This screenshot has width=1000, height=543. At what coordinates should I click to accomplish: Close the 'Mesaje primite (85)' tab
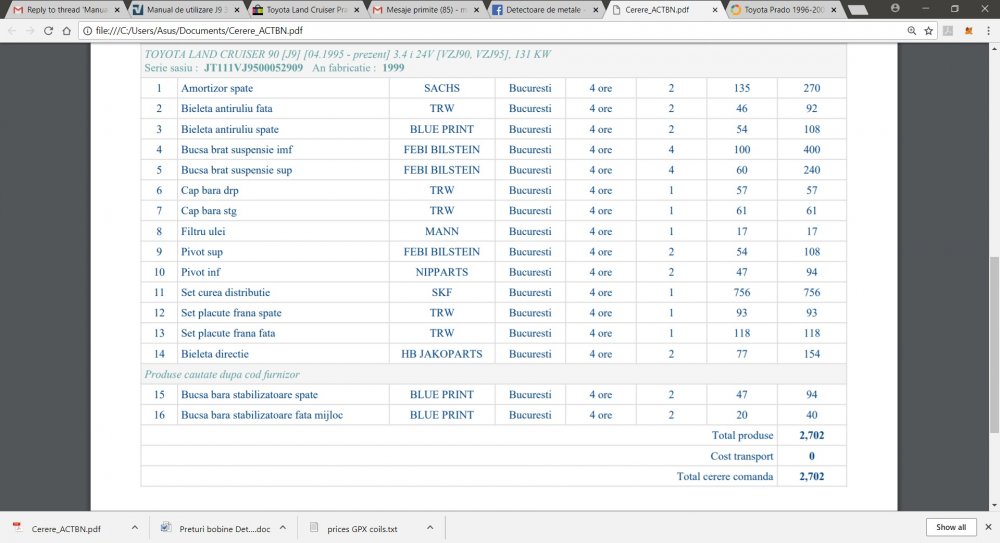pyautogui.click(x=476, y=10)
